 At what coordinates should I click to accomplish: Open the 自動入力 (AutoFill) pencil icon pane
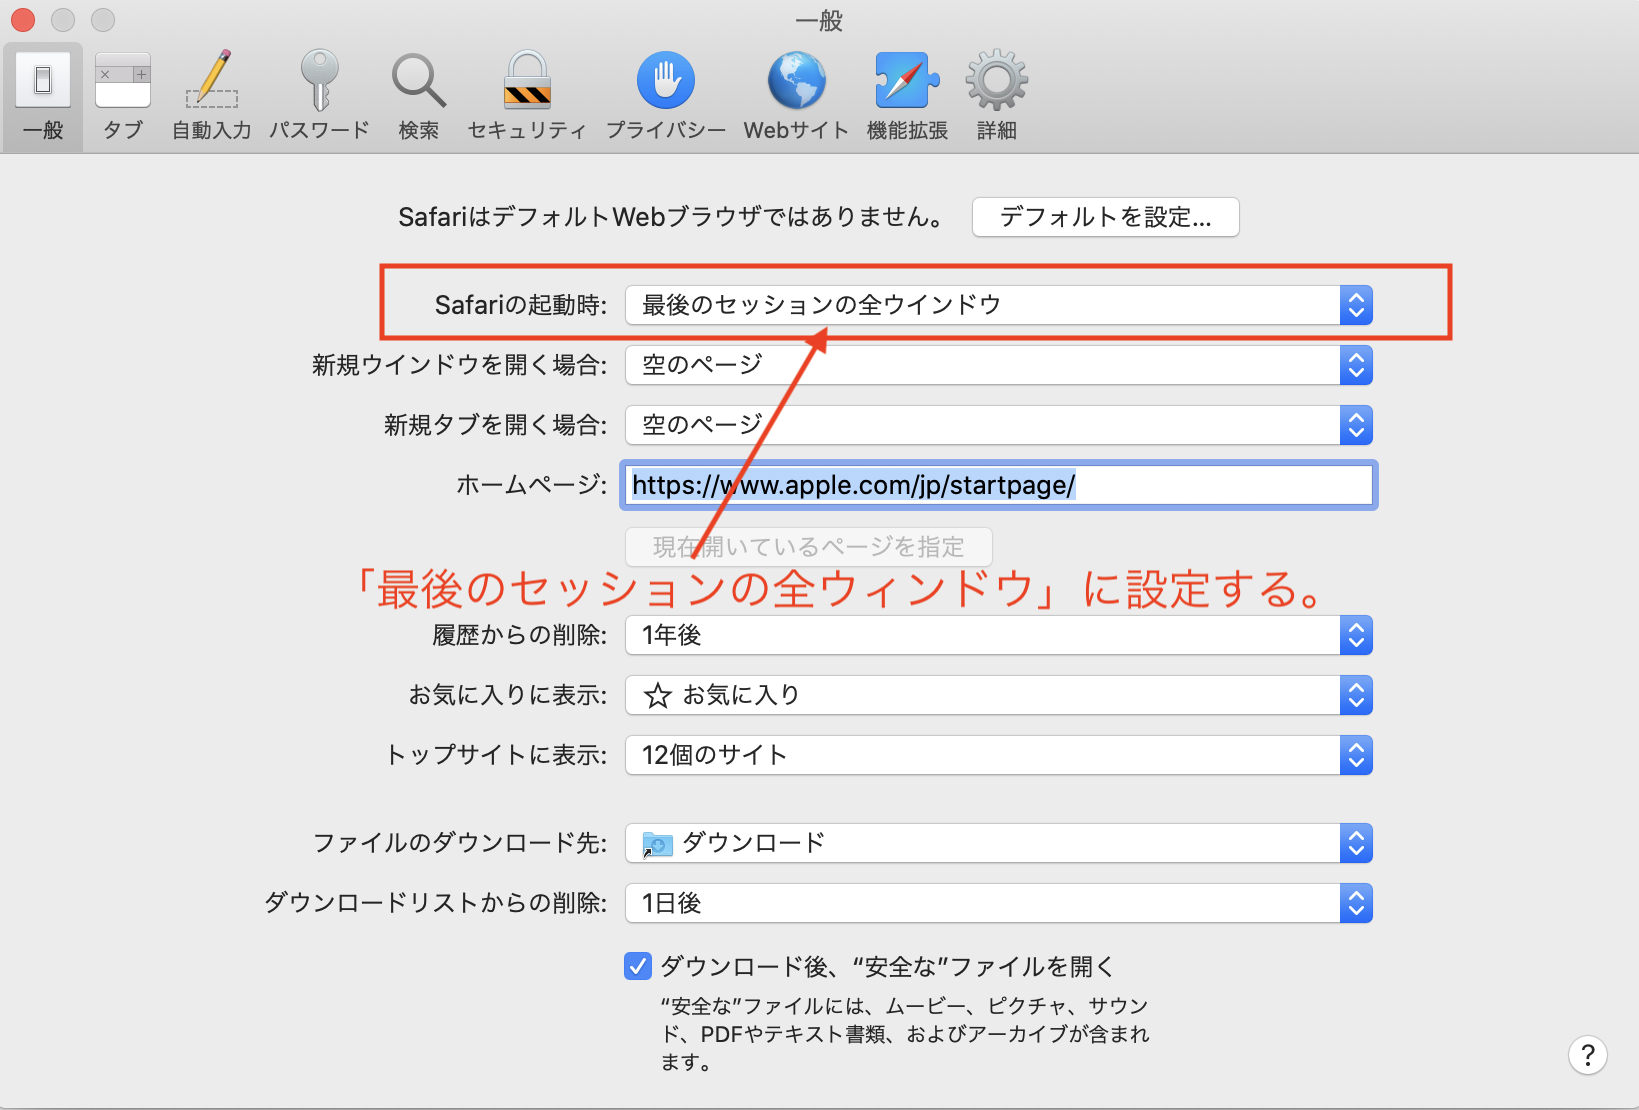(x=212, y=97)
